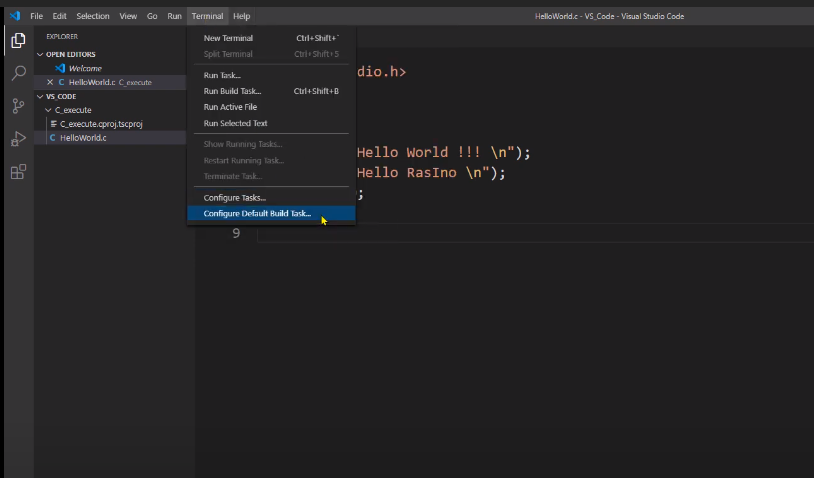
Task: Place cursor on empty editor line 9
Action: coord(535,234)
